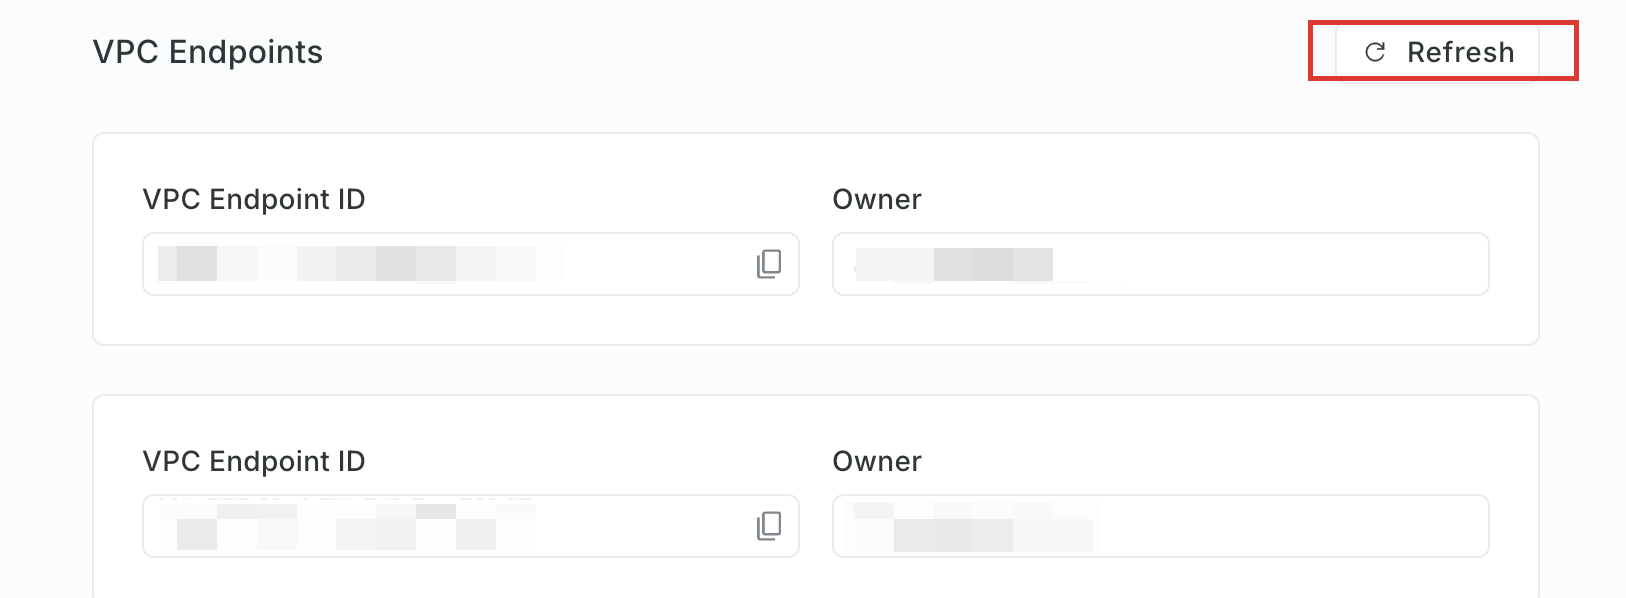Click empty area of first endpoint card
This screenshot has width=1626, height=598.
point(815,320)
